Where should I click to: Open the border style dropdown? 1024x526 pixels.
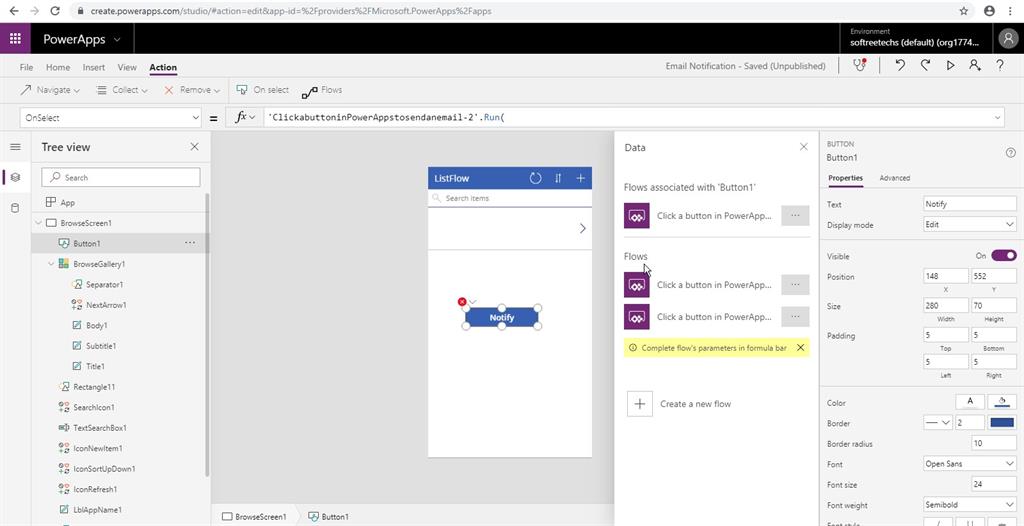tap(938, 423)
